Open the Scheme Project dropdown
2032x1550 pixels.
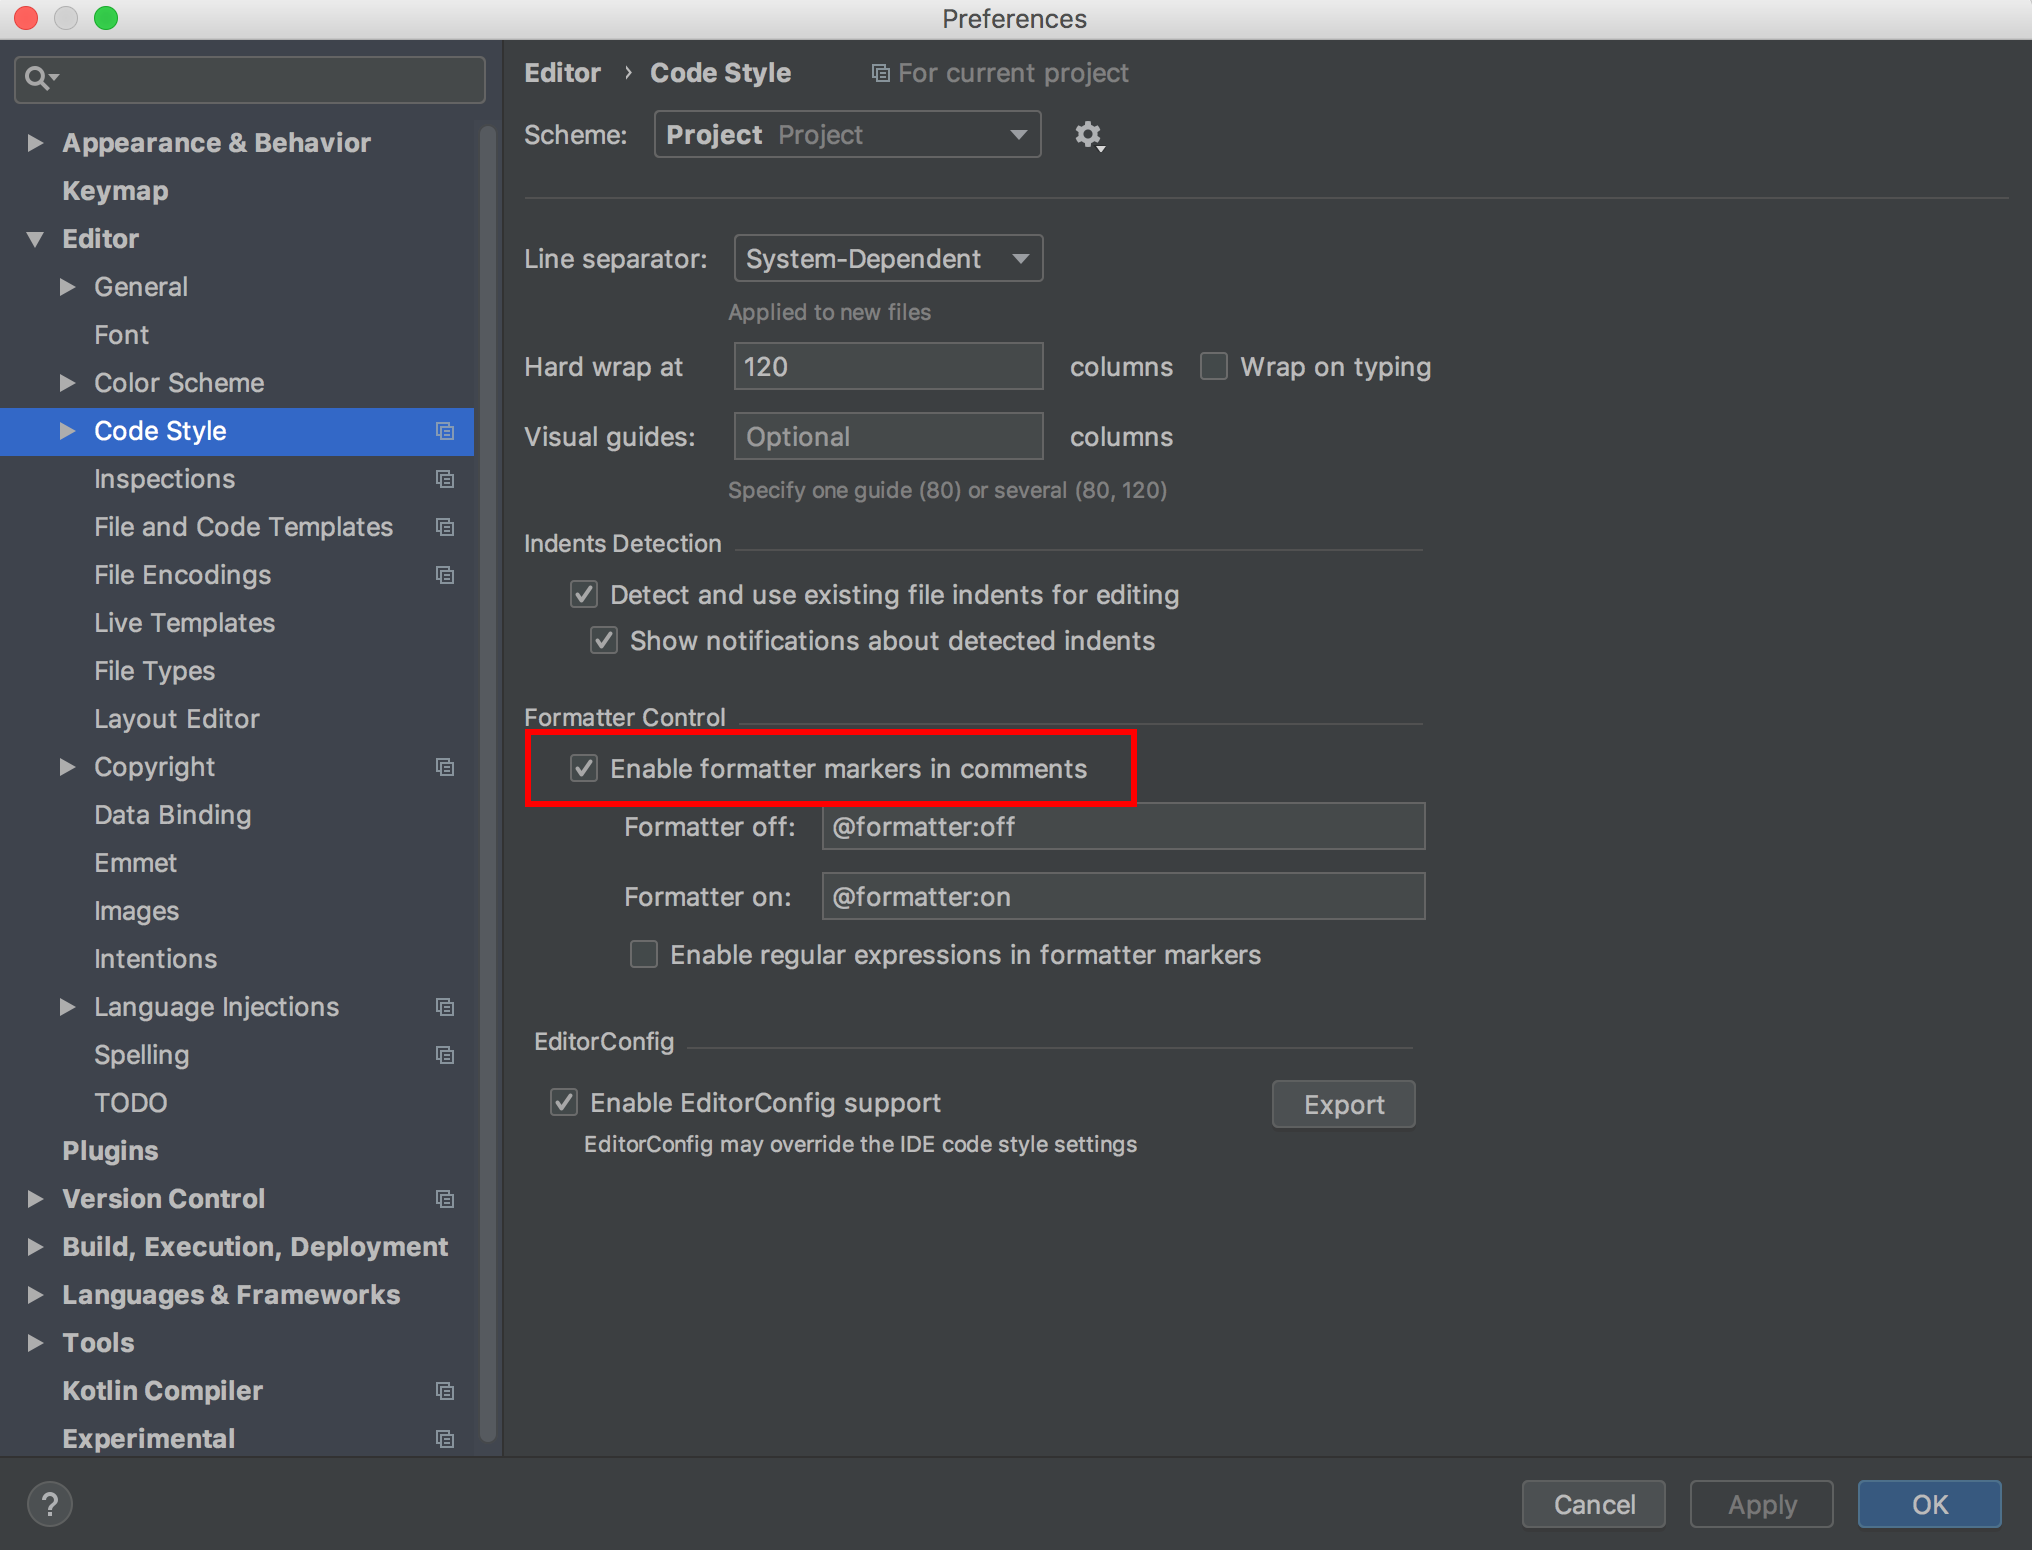(x=846, y=134)
